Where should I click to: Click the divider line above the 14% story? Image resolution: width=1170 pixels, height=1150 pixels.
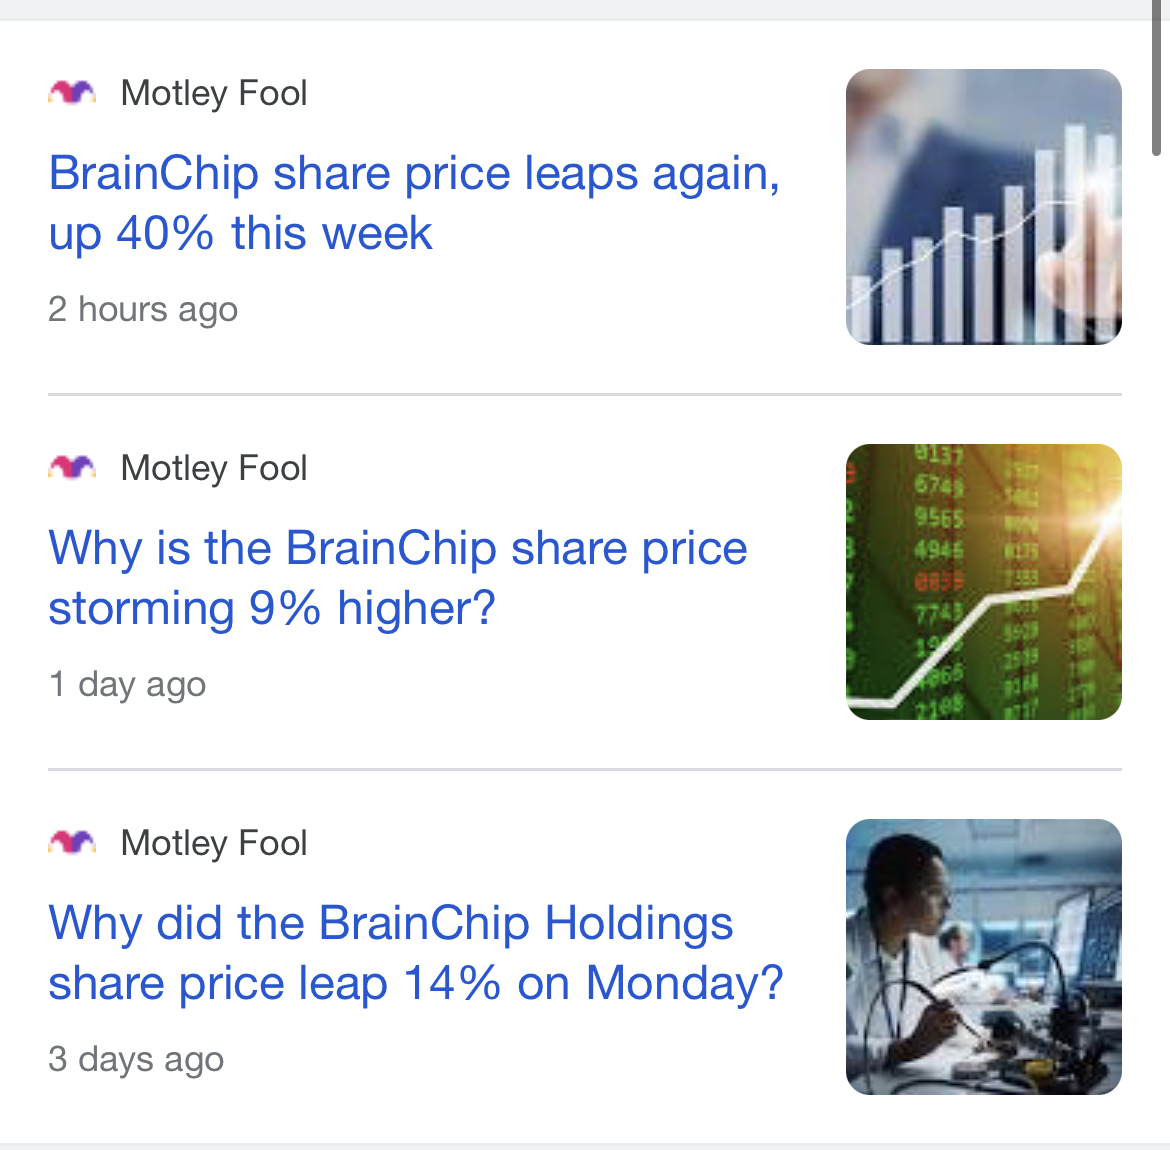(585, 769)
